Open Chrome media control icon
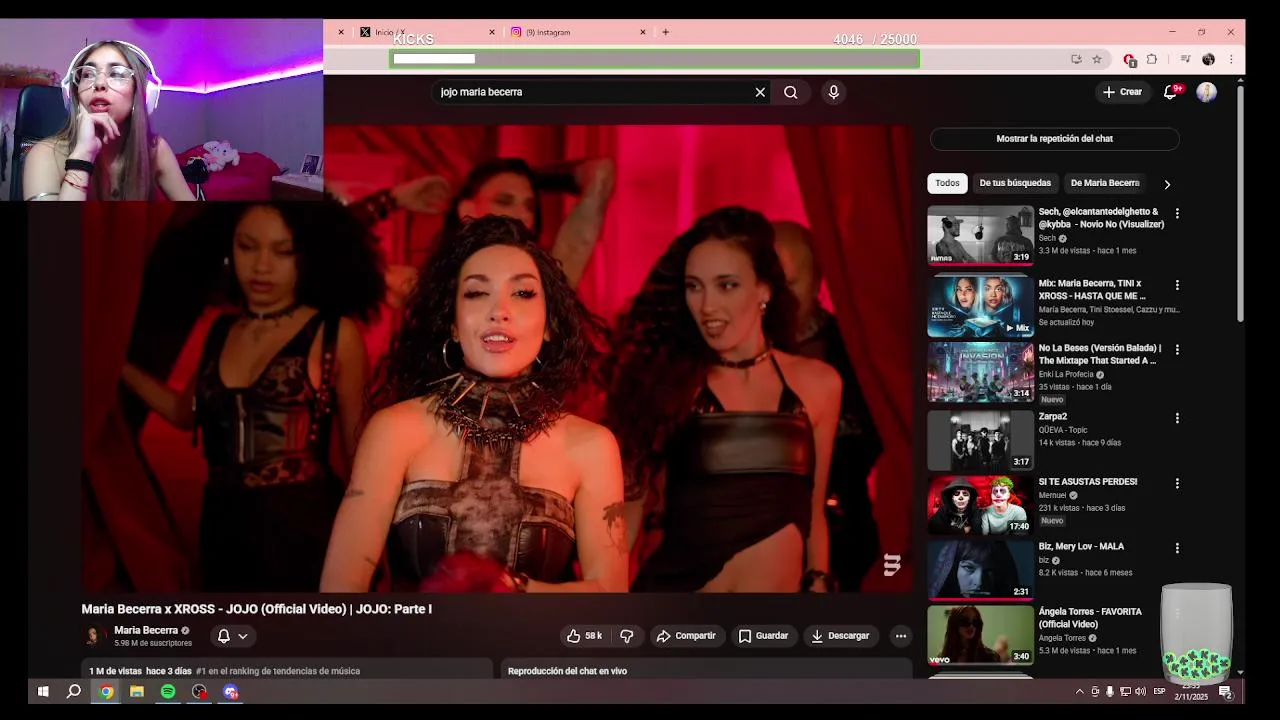 click(x=1185, y=60)
